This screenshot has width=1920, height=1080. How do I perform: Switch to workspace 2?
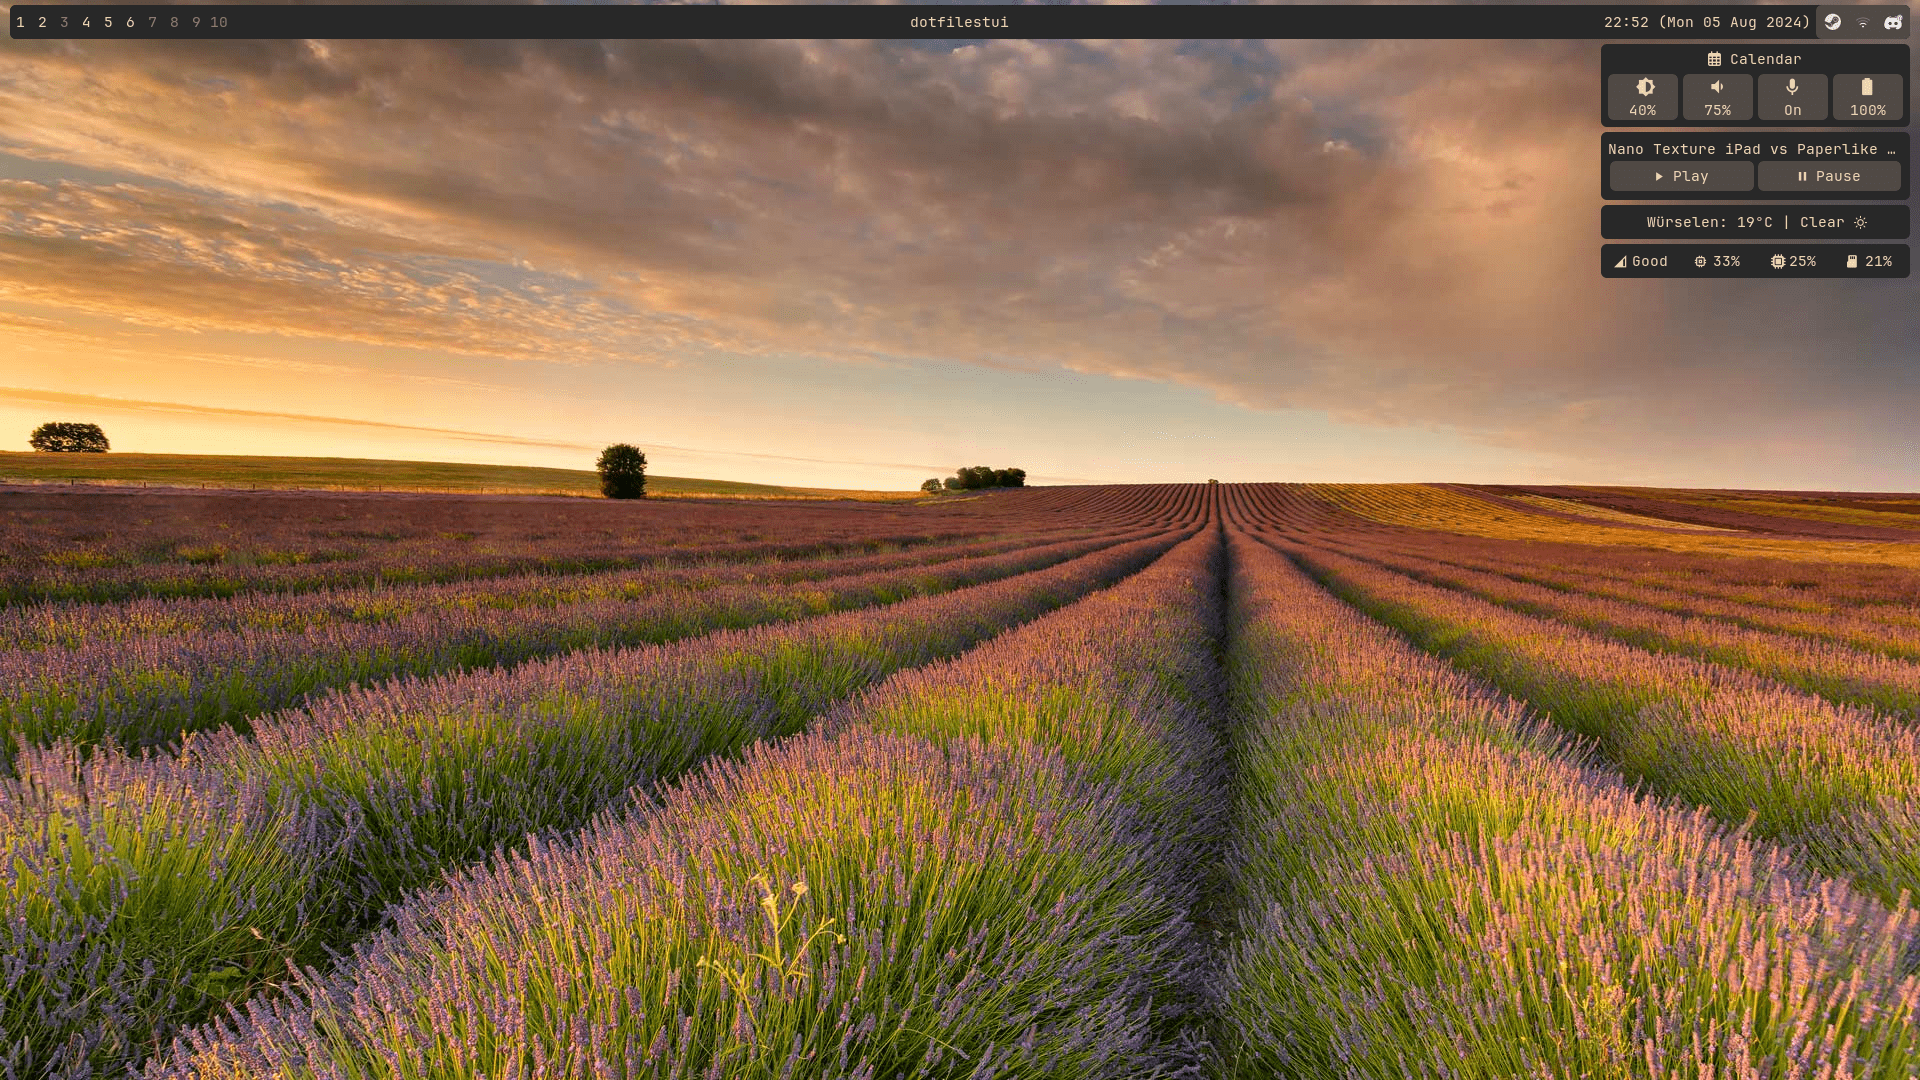(42, 22)
